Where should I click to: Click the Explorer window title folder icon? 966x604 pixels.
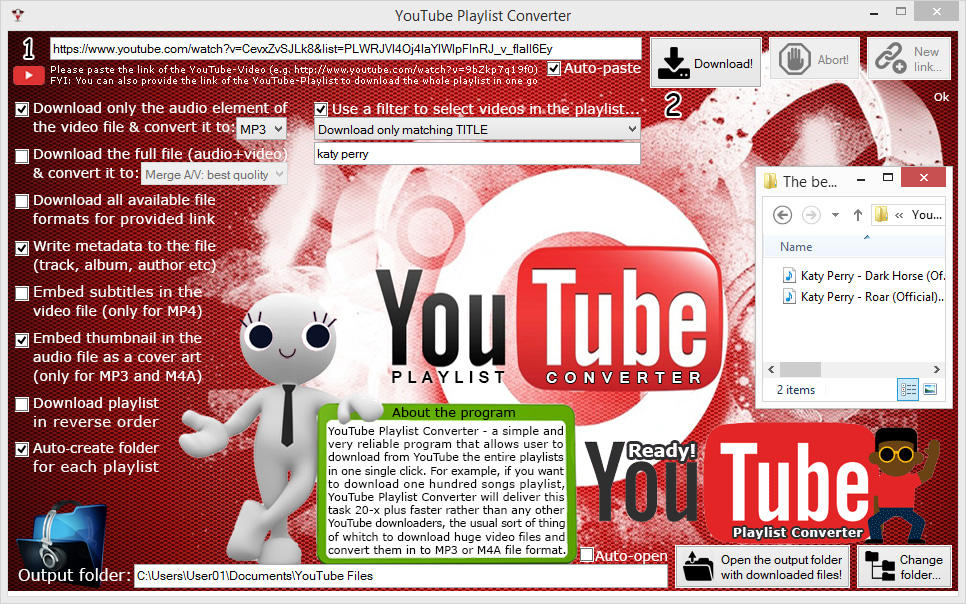click(x=770, y=181)
